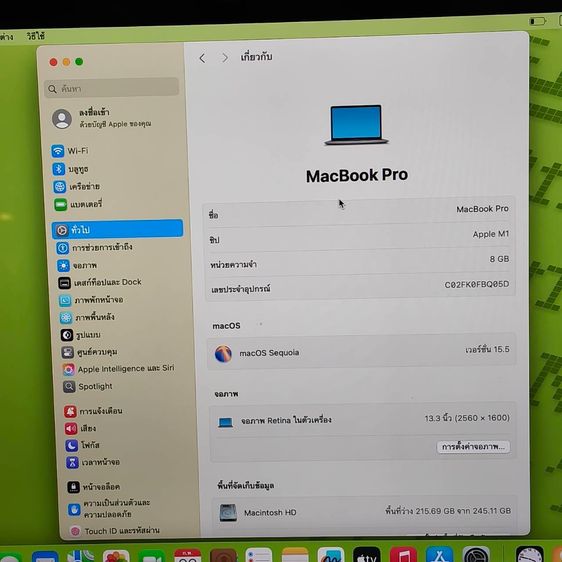Click serial number C02FK0FBQ05D

477,285
